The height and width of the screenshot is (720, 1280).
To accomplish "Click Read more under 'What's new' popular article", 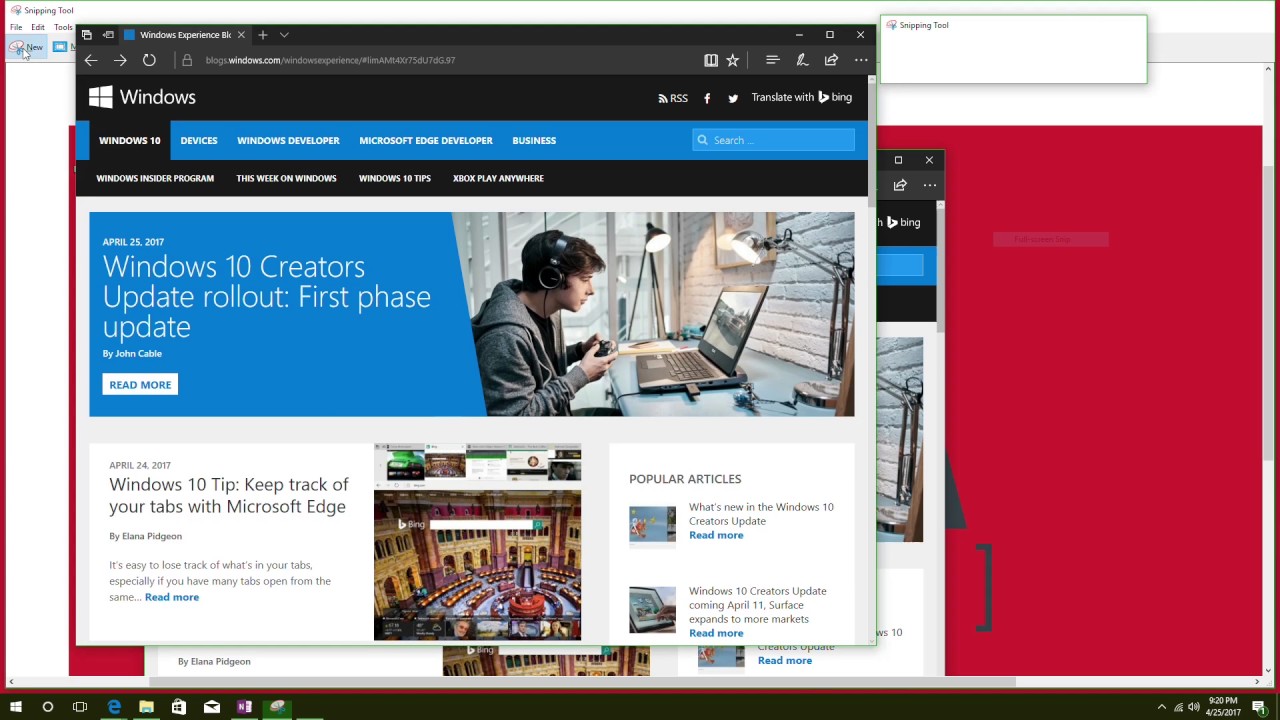I will (716, 535).
